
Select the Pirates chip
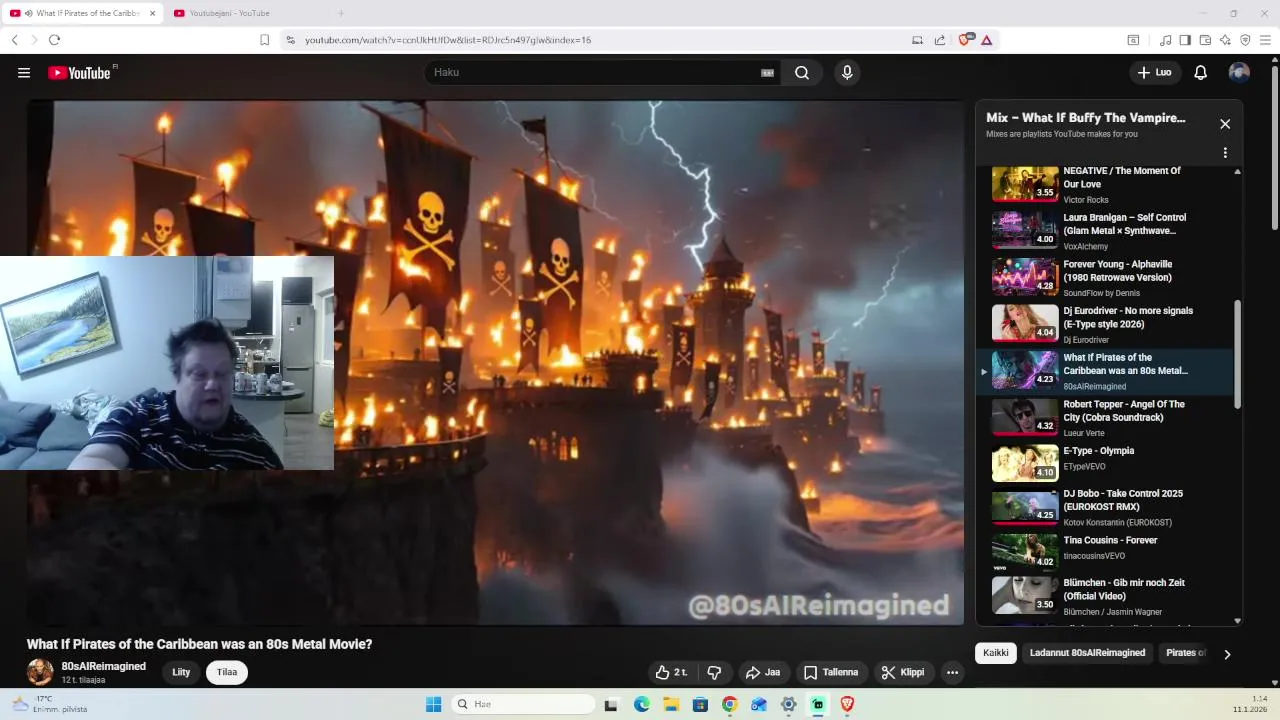[1186, 653]
